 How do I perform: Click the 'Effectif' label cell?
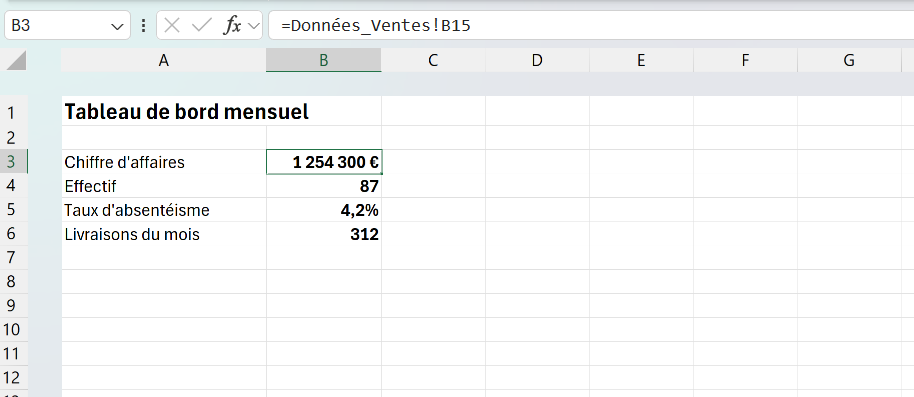click(x=164, y=186)
